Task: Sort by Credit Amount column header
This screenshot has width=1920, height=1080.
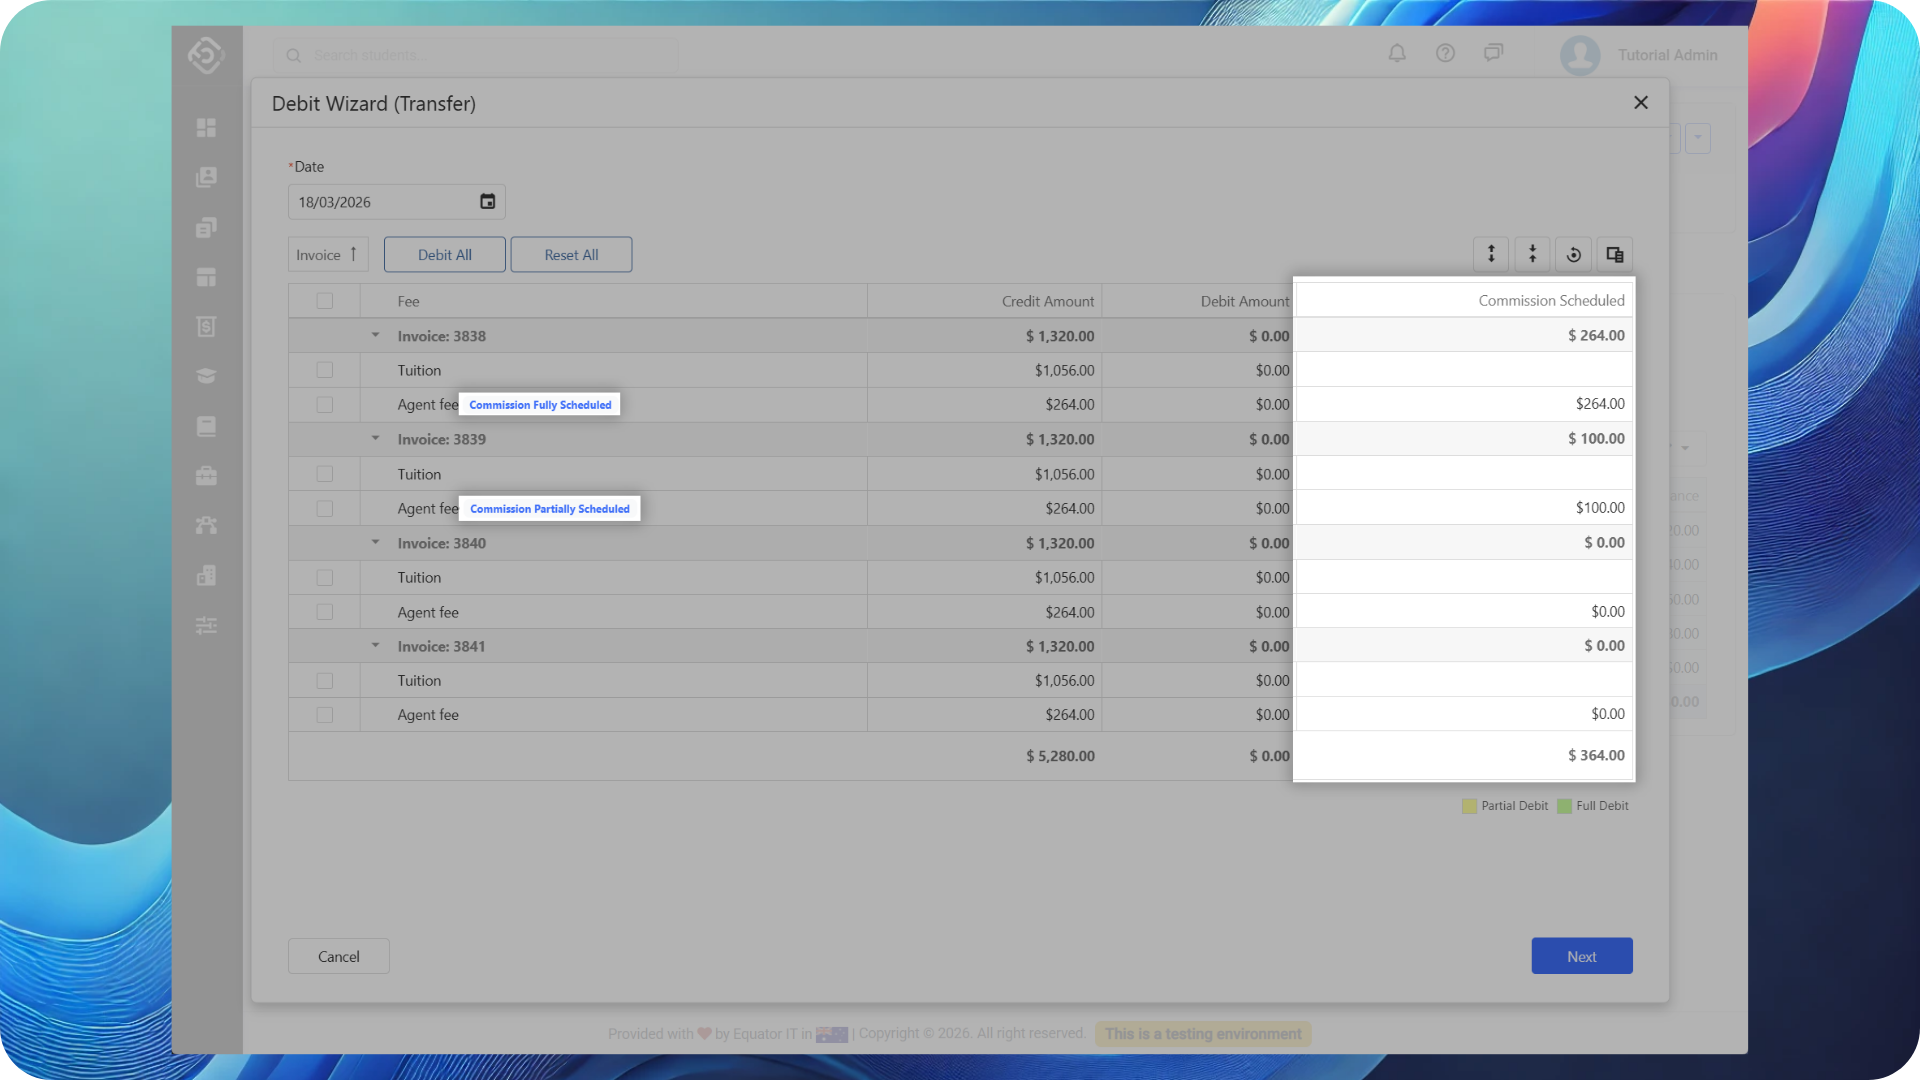Action: pyautogui.click(x=1047, y=301)
